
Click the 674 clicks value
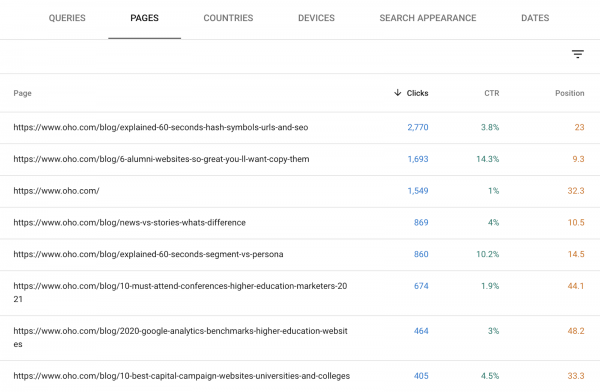[421, 286]
